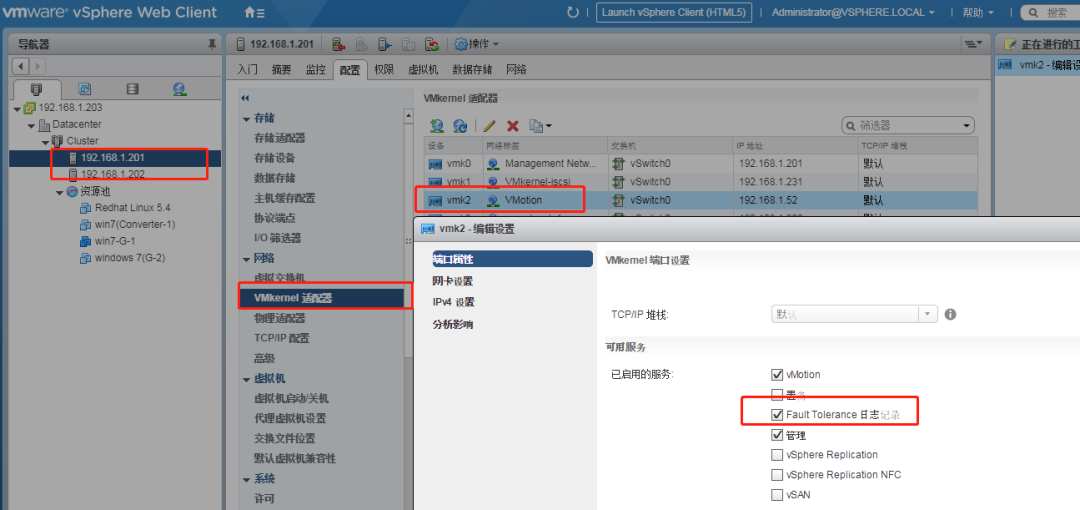Select Redhat Linux 5.4 virtual machine

[x=132, y=207]
